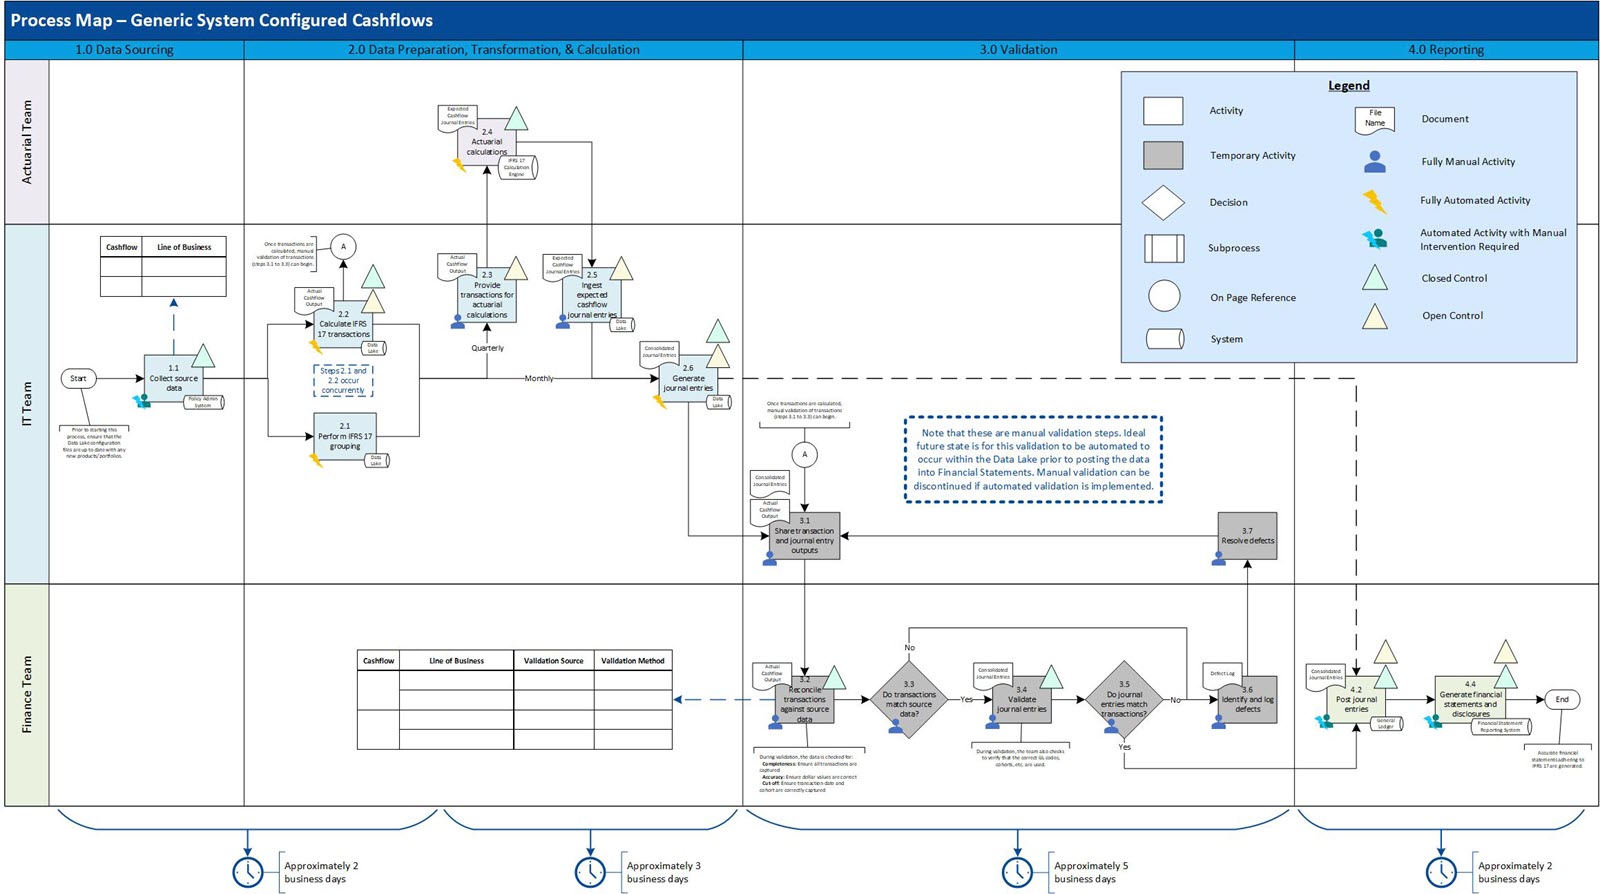Click the On Page Reference circle in legend

(x=1164, y=296)
